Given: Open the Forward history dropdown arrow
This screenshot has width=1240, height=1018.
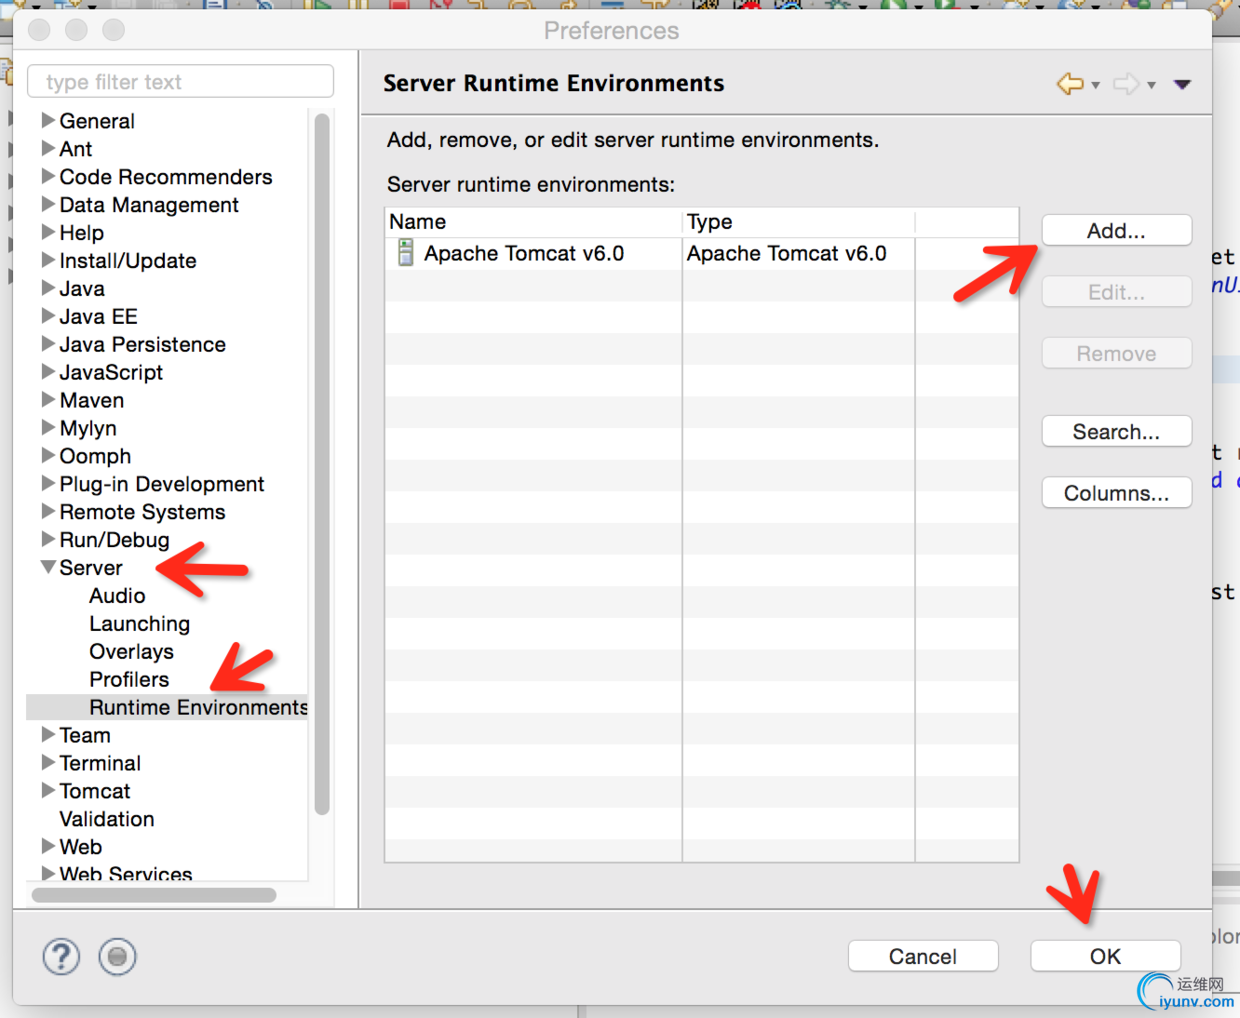Looking at the screenshot, I should click(x=1152, y=86).
